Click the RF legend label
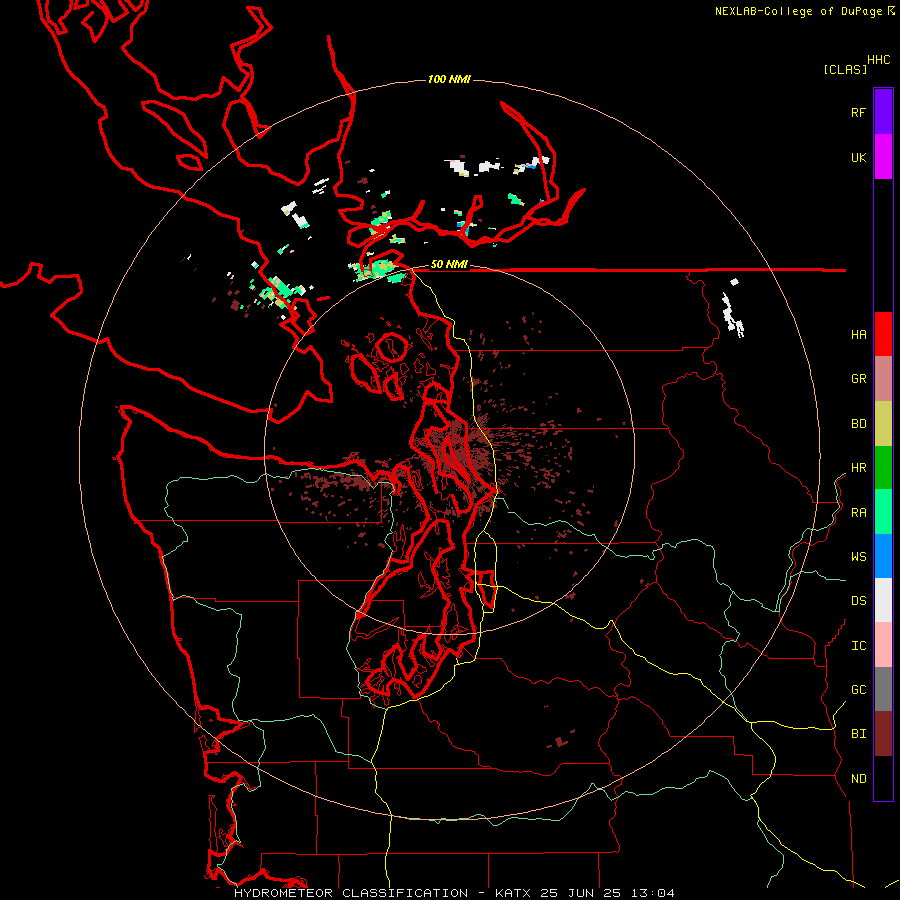This screenshot has height=900, width=900. [x=858, y=112]
